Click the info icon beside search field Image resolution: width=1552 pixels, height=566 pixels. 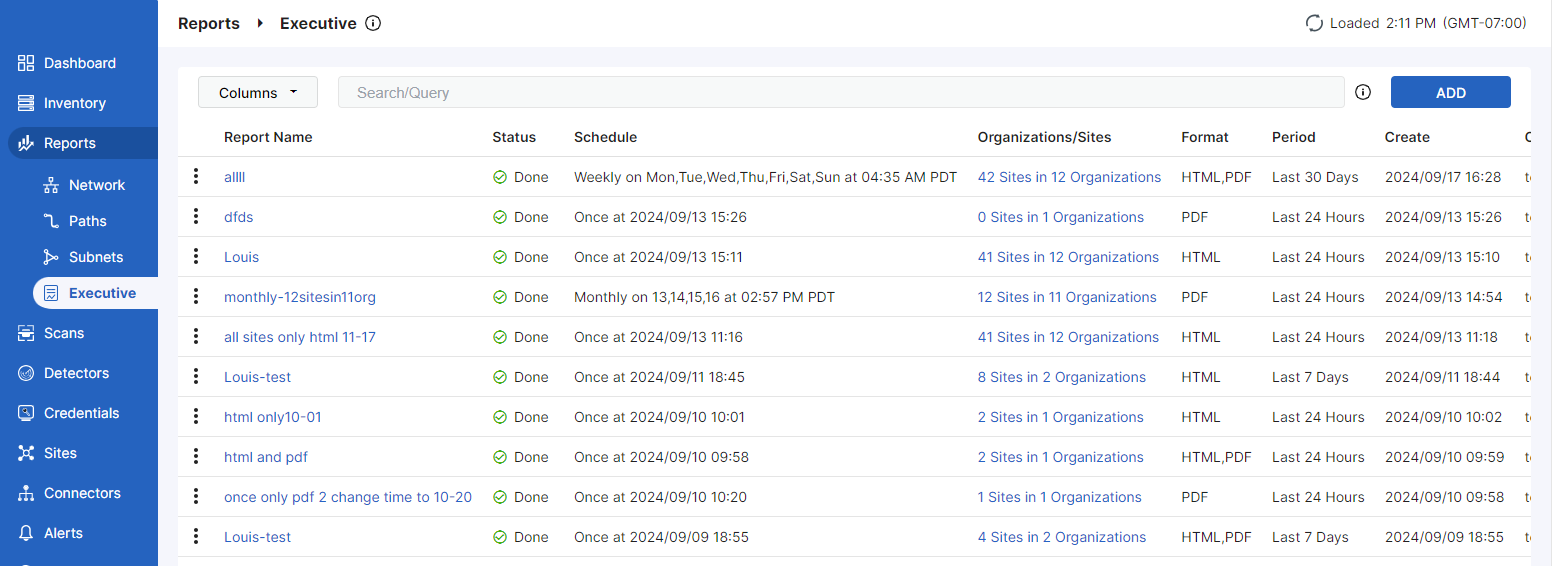[x=1363, y=92]
